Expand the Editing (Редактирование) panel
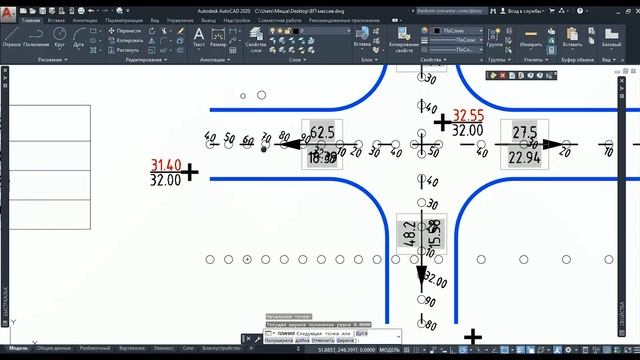 (146, 60)
